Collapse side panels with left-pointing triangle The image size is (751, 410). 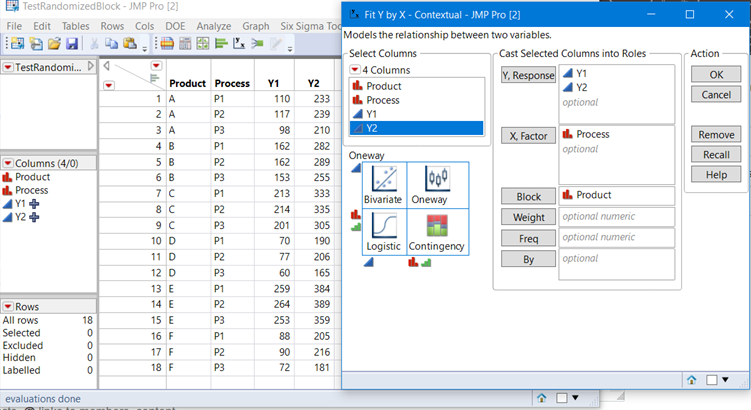tap(106, 66)
